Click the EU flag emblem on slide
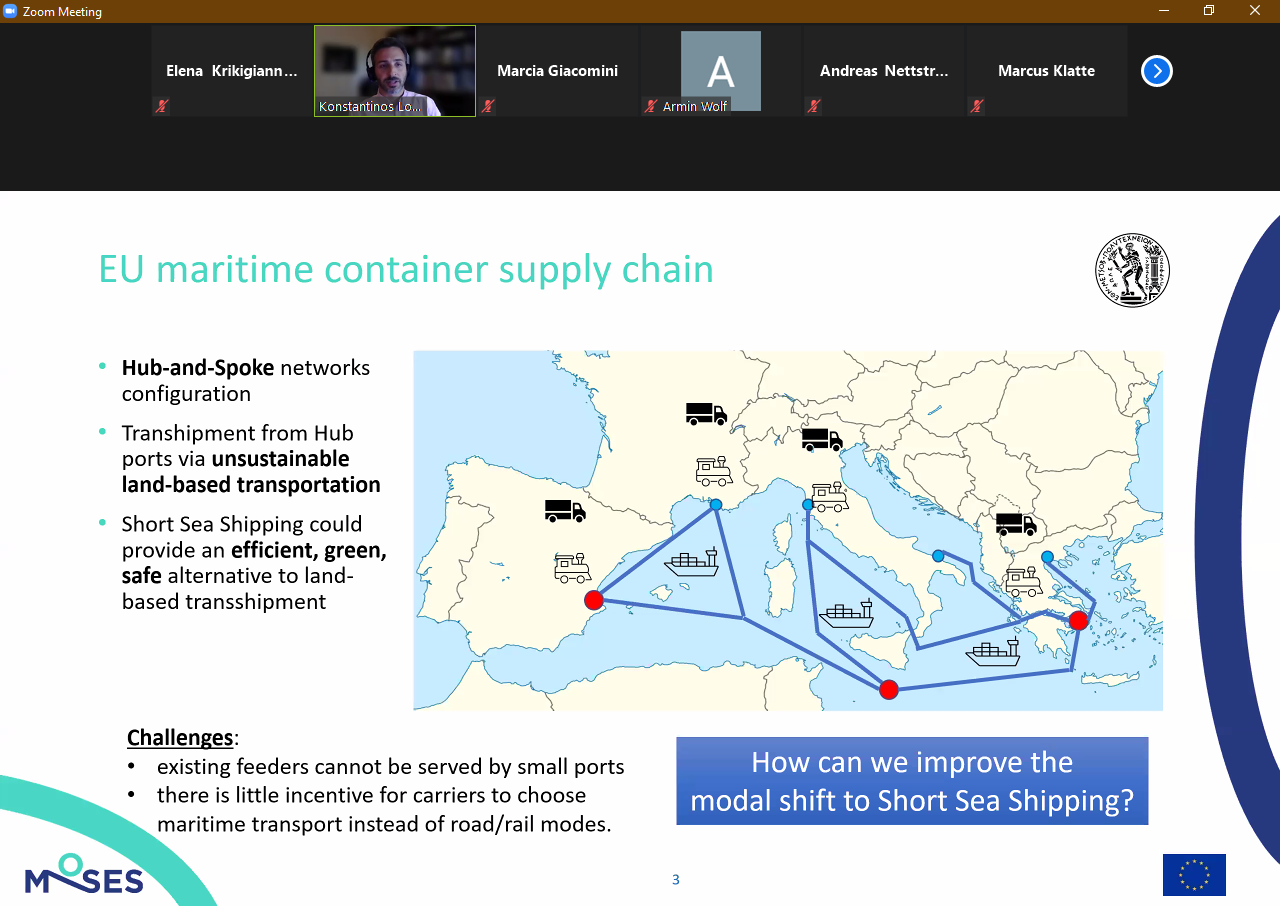 pos(1194,875)
